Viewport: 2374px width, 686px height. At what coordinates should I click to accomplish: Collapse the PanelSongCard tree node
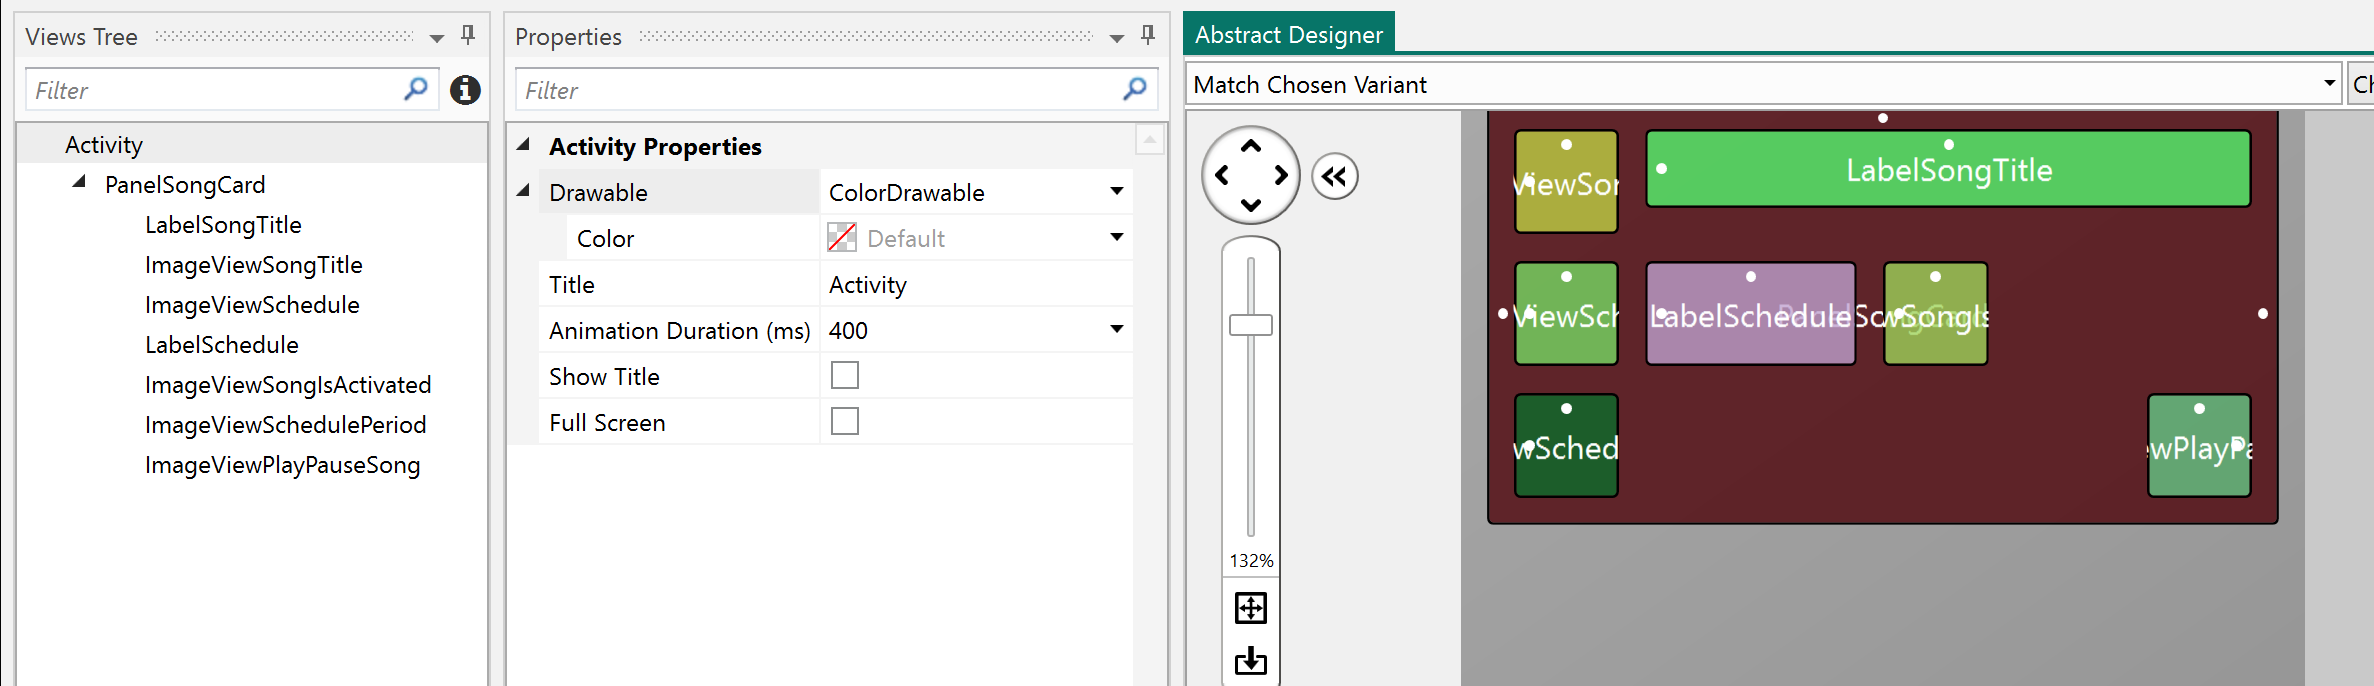tap(79, 182)
